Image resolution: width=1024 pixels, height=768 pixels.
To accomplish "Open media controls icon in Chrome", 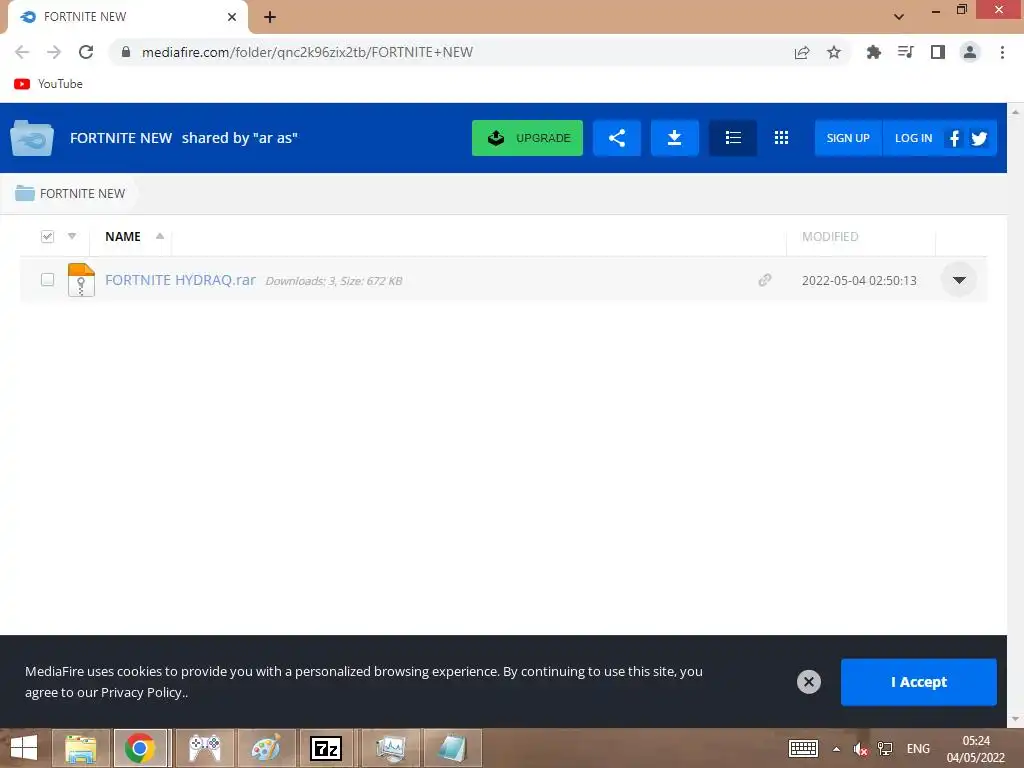I will point(906,52).
